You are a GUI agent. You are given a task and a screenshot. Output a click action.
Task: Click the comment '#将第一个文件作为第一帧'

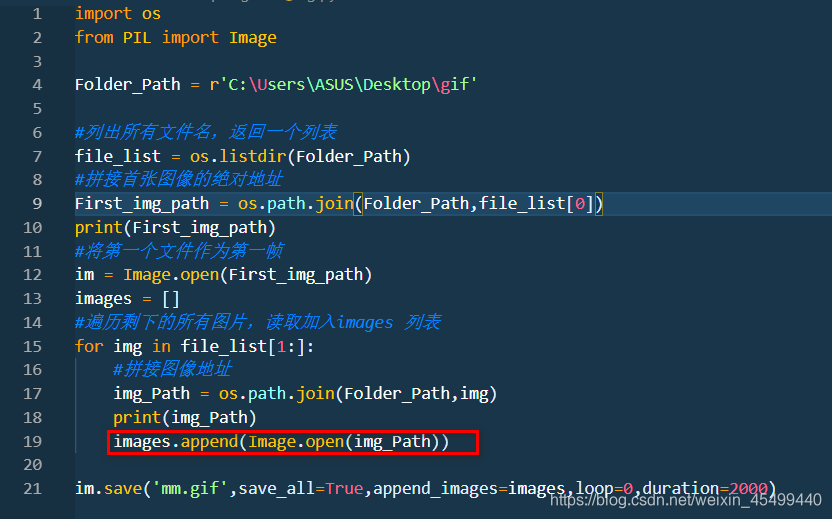click(x=179, y=251)
